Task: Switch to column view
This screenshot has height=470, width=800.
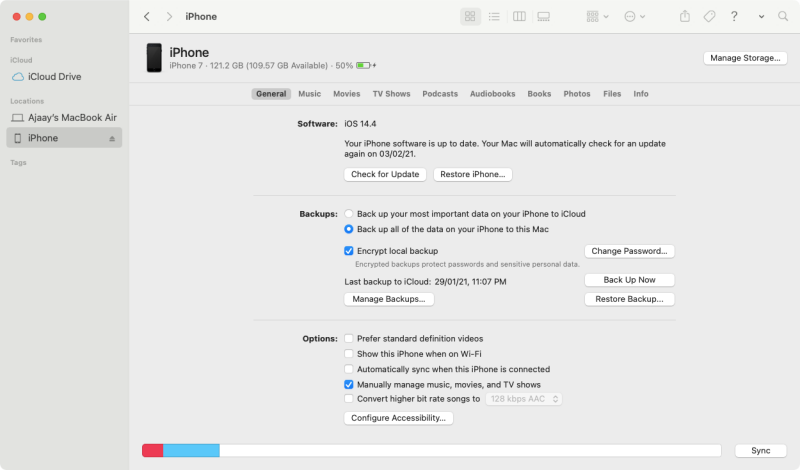Action: (x=519, y=17)
